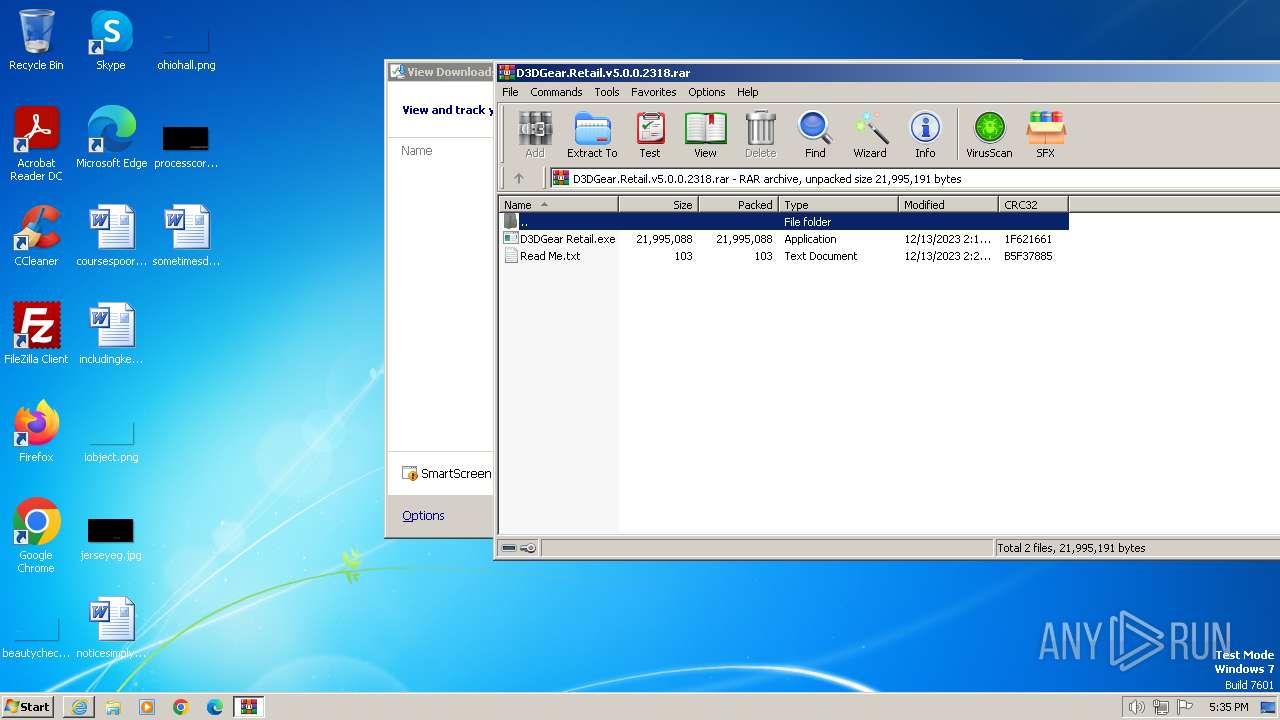Click the clock showing 5:35 PM

click(x=1228, y=707)
